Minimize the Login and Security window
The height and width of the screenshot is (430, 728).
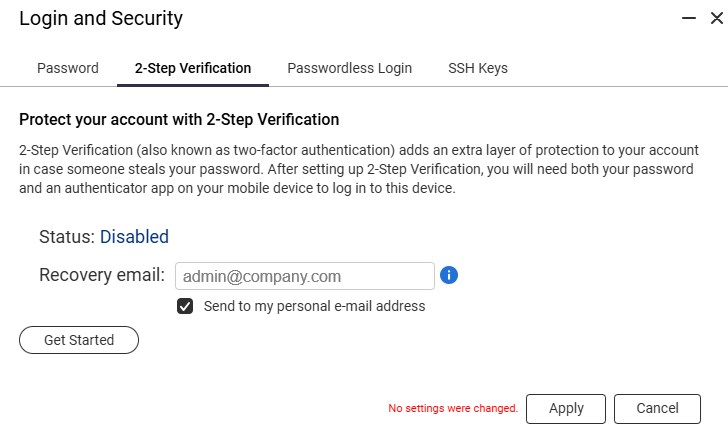click(x=689, y=19)
